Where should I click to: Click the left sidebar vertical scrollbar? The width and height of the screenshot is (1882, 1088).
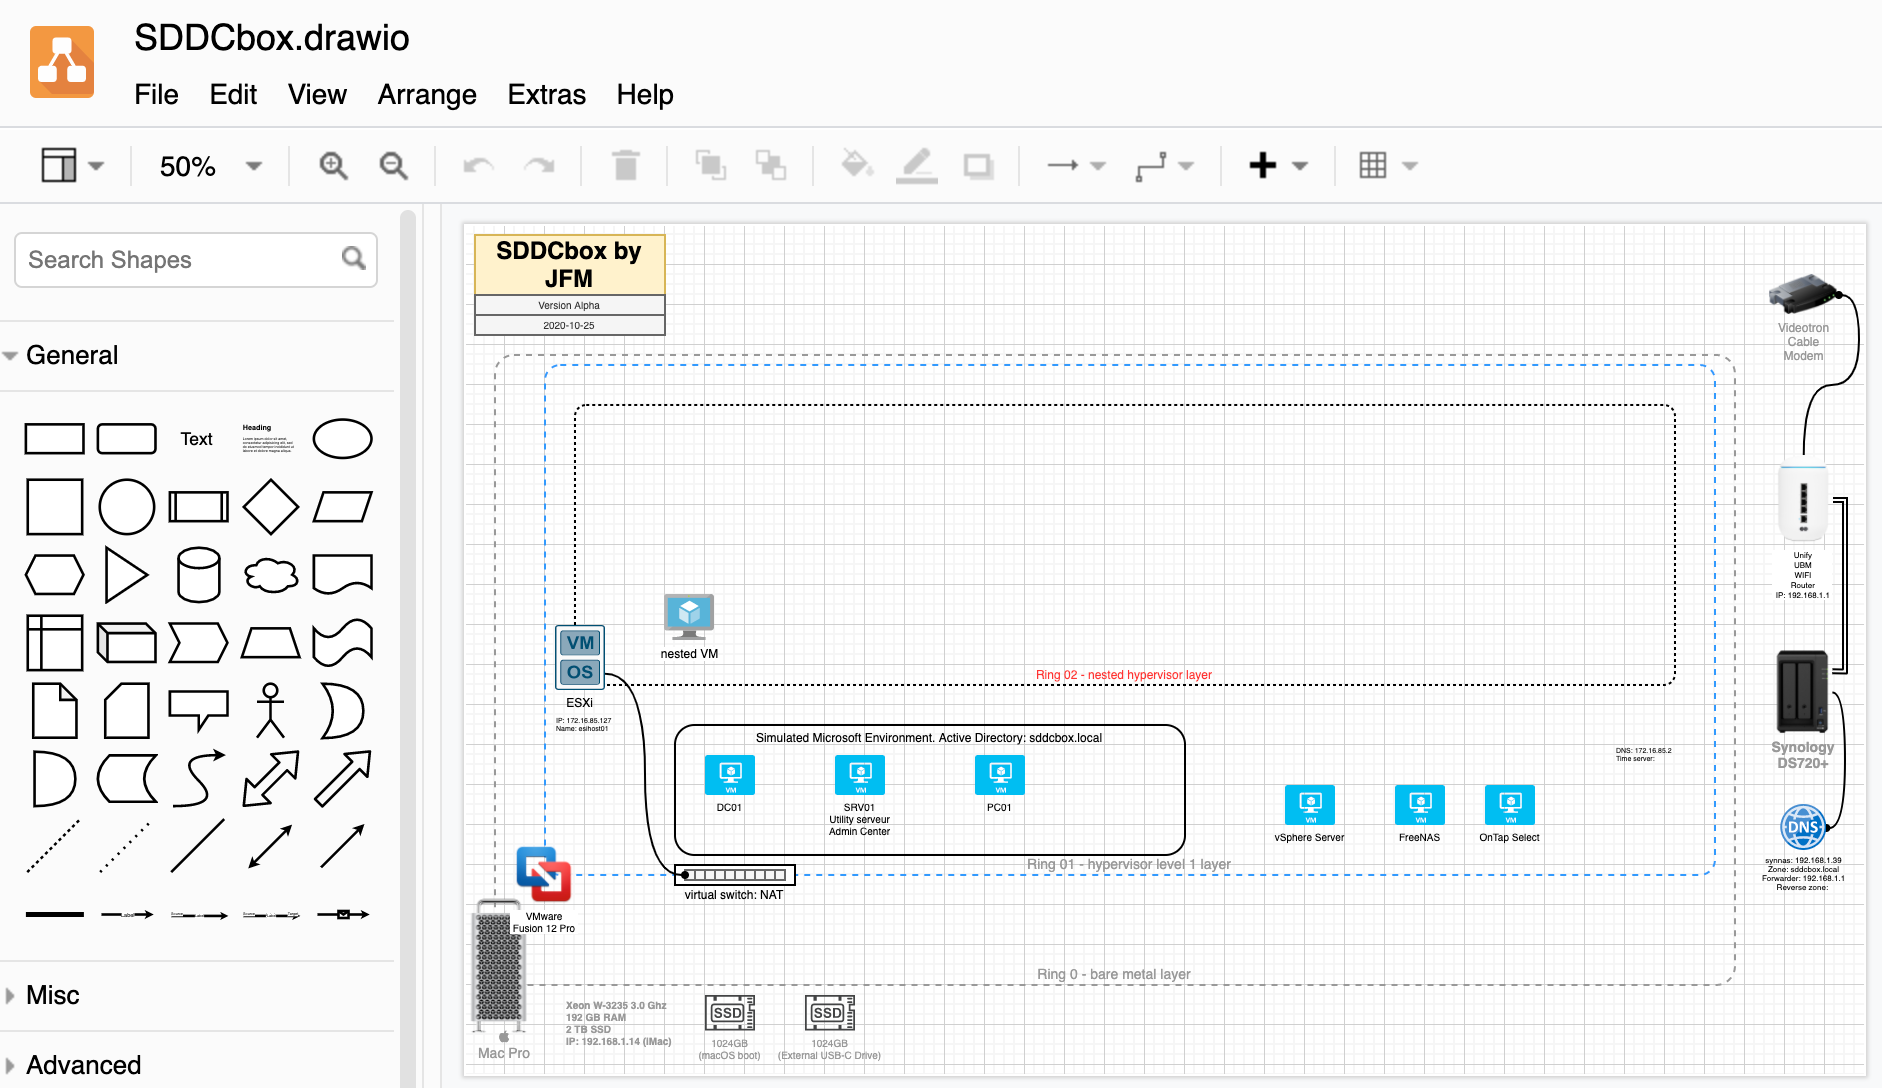[407, 645]
